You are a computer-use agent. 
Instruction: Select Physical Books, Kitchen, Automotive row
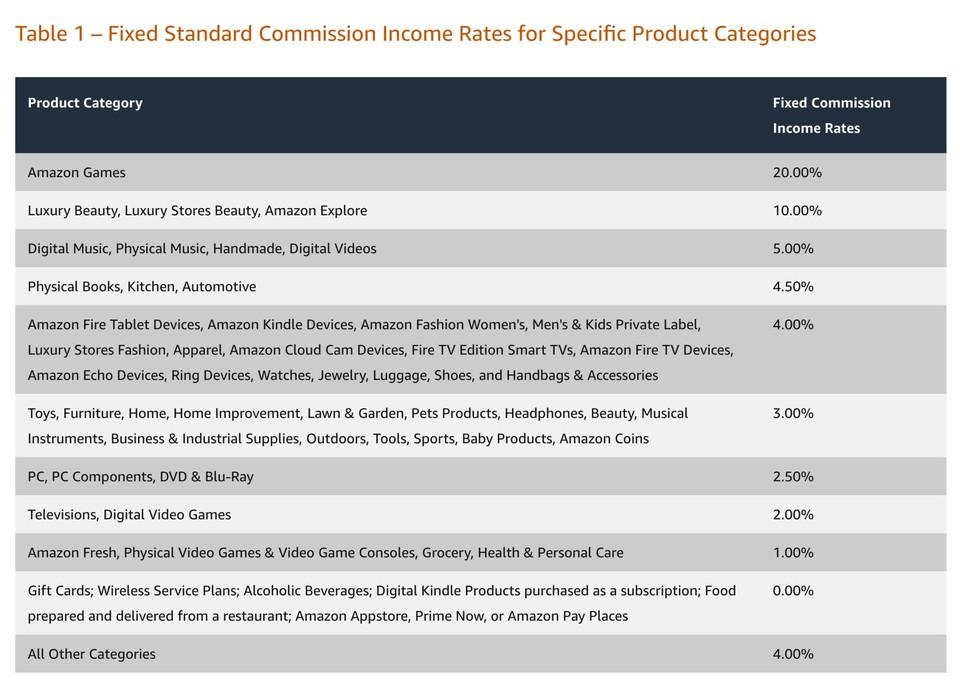coord(481,286)
